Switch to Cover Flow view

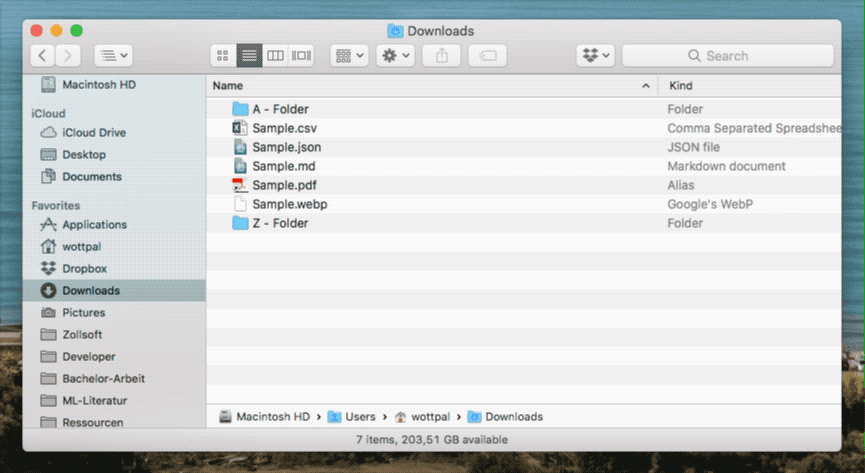pyautogui.click(x=301, y=56)
